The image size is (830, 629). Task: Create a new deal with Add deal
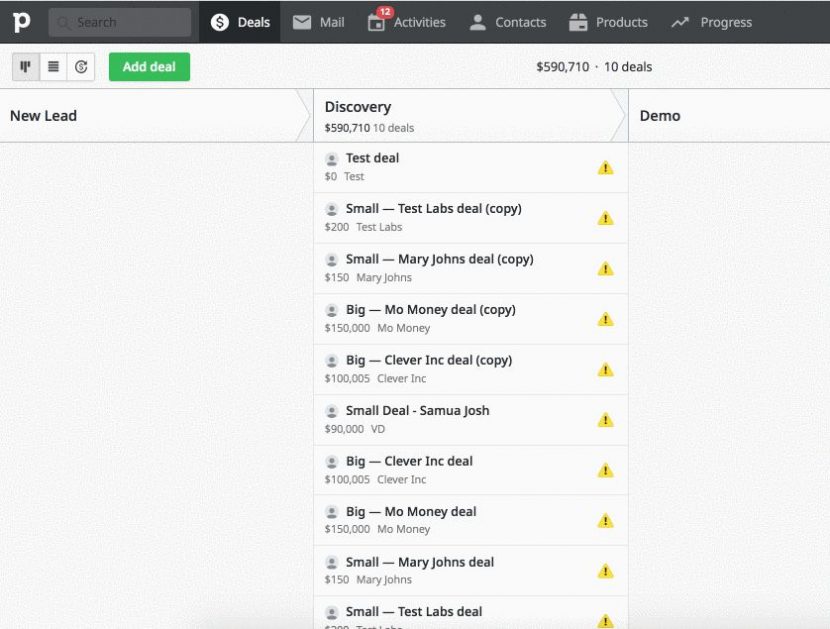(149, 67)
